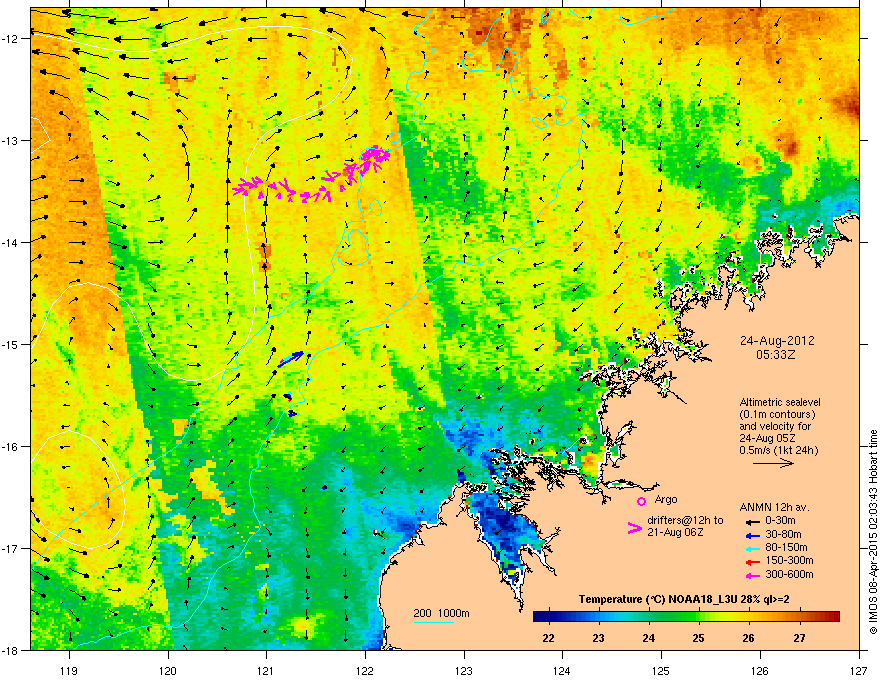Click the -13 latitude axis label

(11, 140)
